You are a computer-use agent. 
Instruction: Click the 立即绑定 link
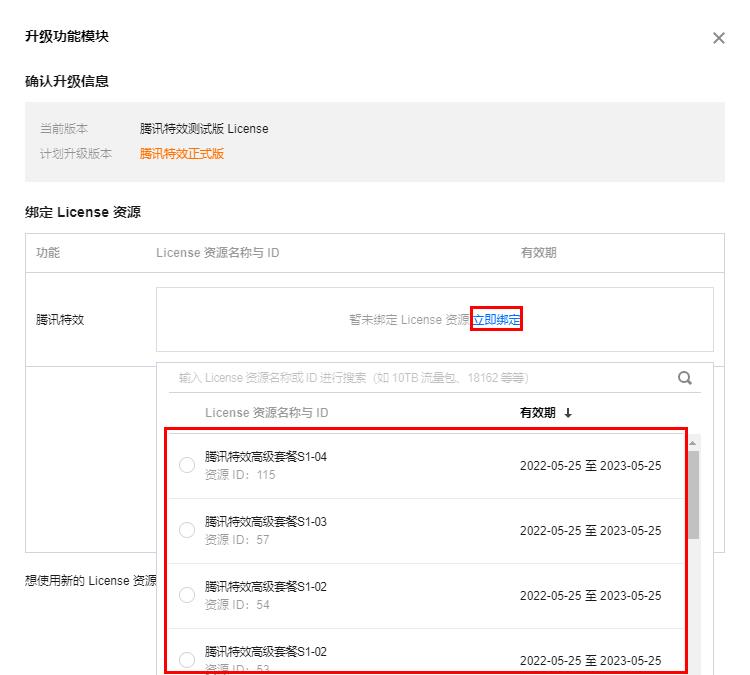496,319
